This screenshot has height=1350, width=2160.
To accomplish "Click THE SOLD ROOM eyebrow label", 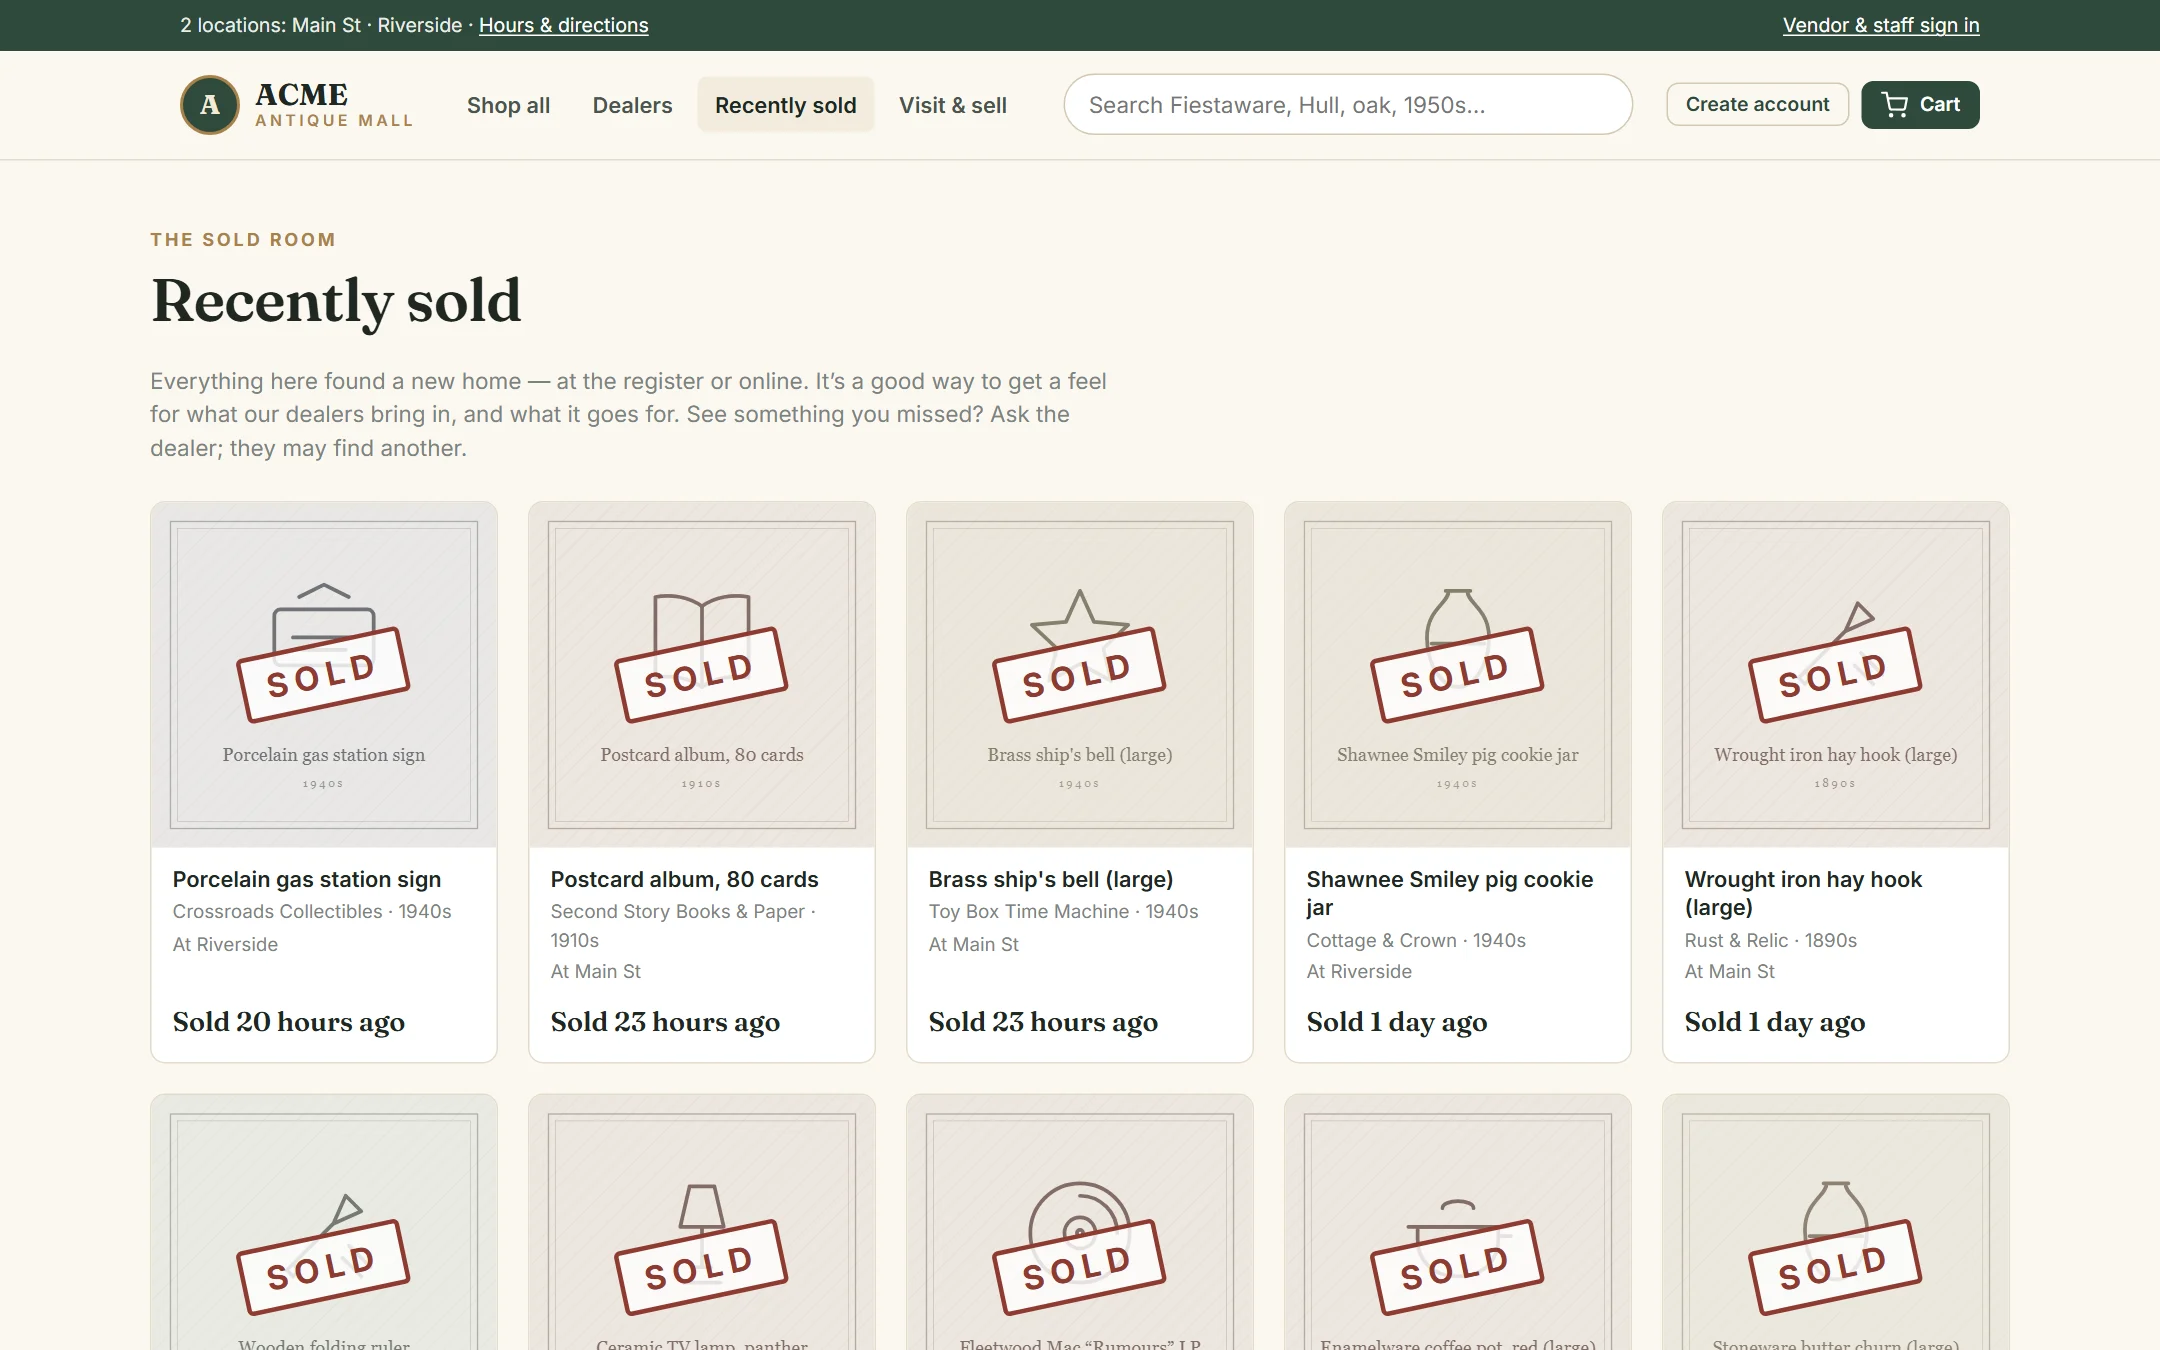I will click(243, 240).
